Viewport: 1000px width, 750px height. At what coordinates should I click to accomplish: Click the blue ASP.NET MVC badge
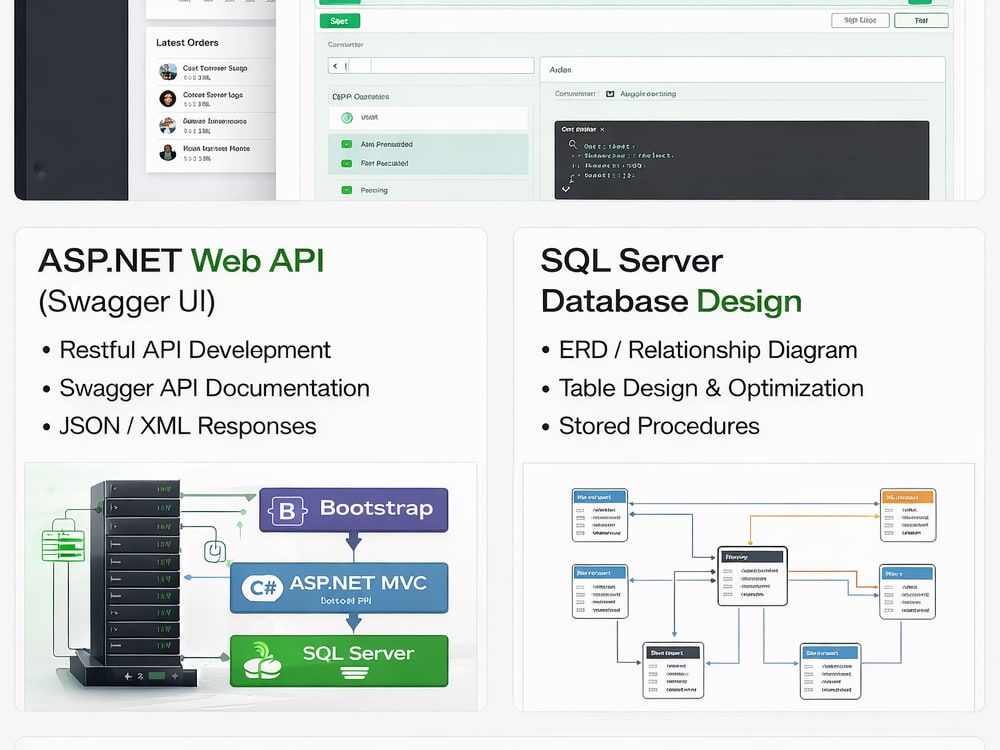pyautogui.click(x=339, y=588)
